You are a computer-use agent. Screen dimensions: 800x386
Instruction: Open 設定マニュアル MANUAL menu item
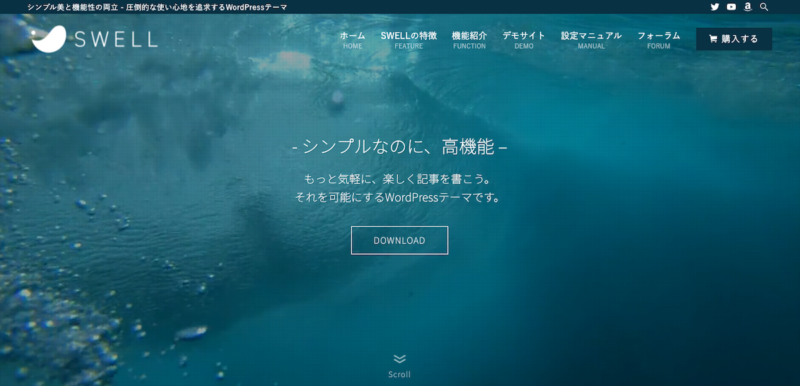[x=591, y=40]
